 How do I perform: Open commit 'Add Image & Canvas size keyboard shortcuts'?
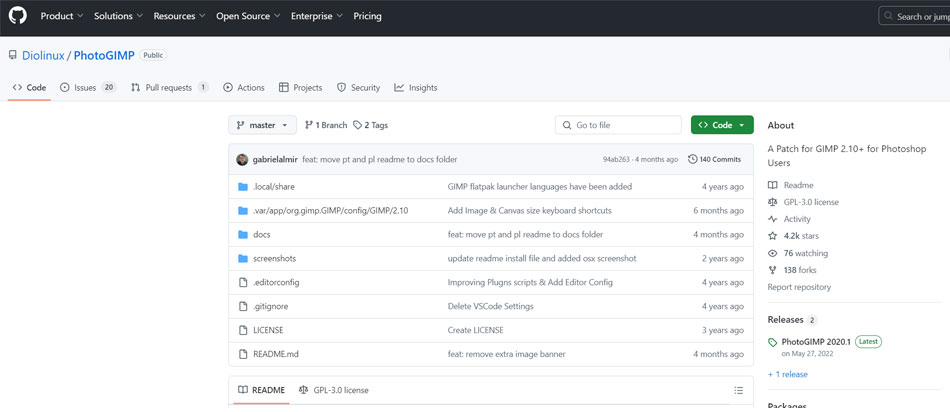[x=530, y=211]
